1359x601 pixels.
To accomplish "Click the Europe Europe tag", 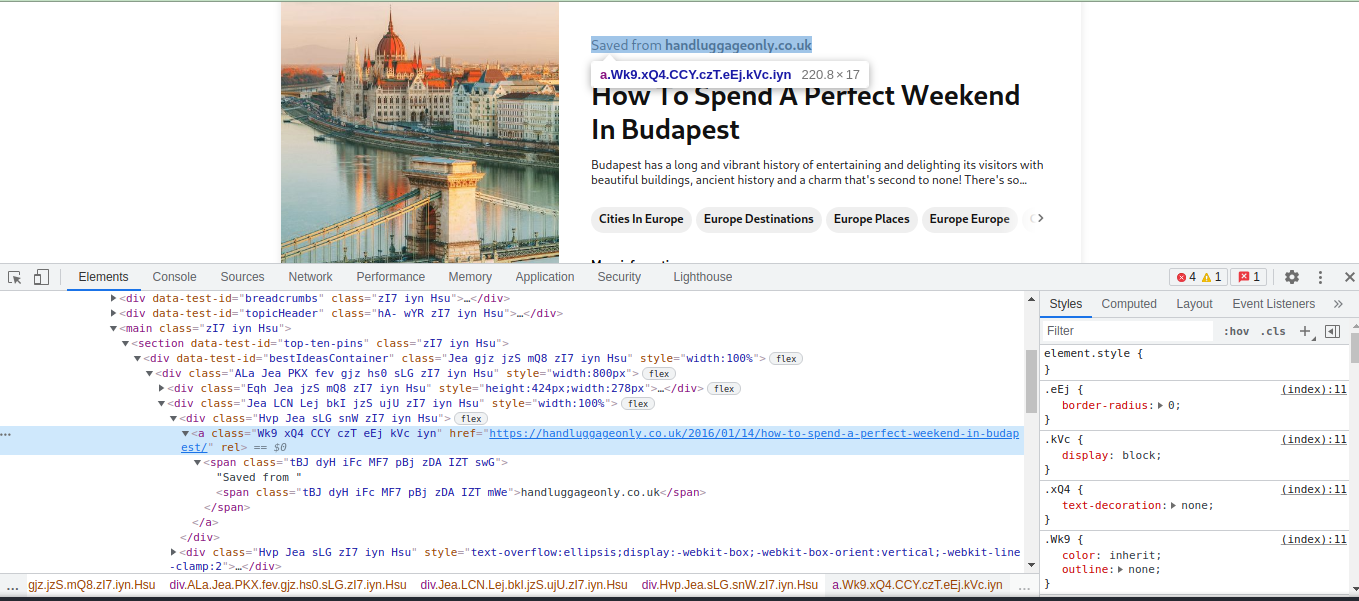I will 969,219.
